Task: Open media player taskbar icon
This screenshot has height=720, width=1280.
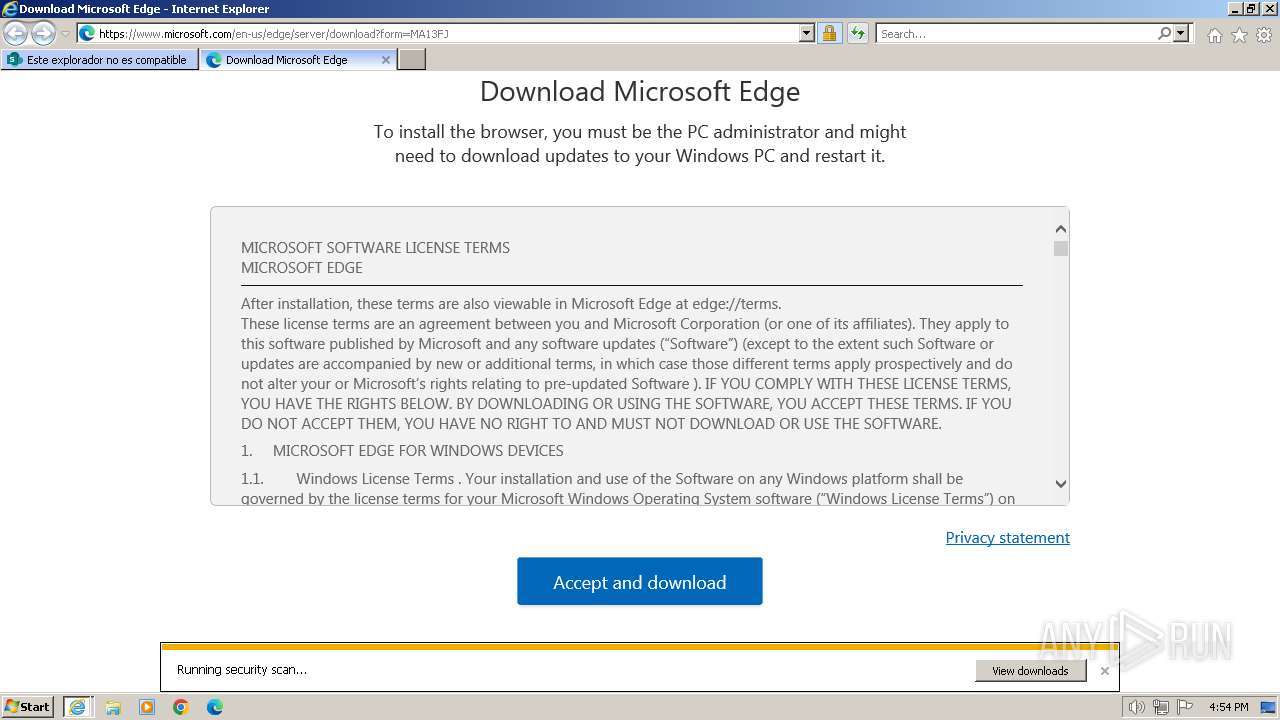Action: tap(147, 707)
